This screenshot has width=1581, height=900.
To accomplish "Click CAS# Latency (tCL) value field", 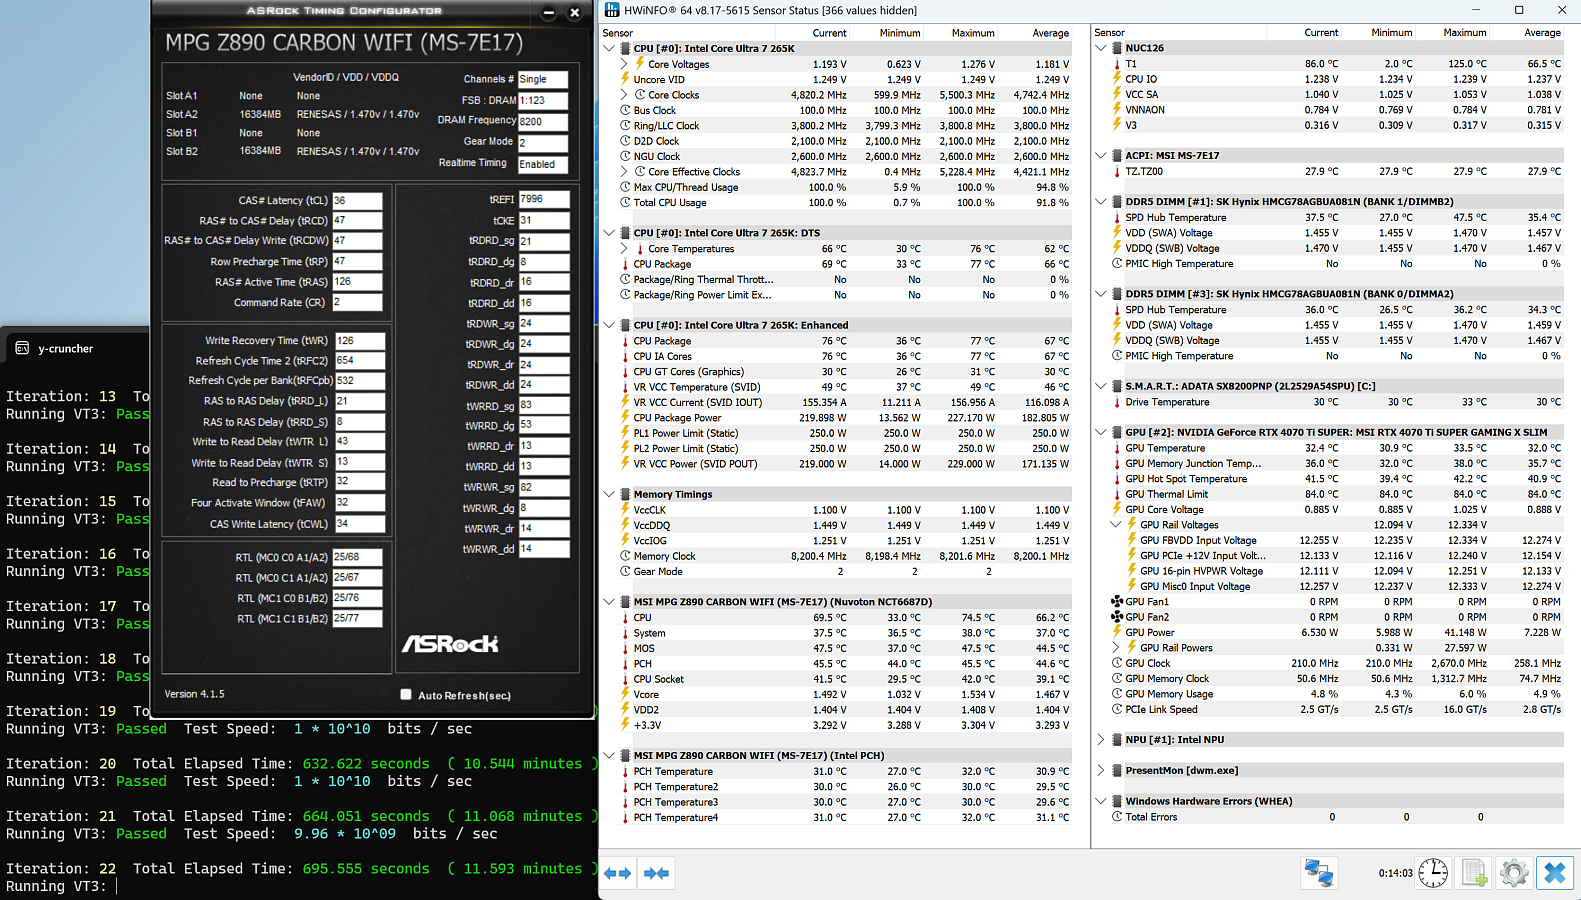I will point(357,200).
